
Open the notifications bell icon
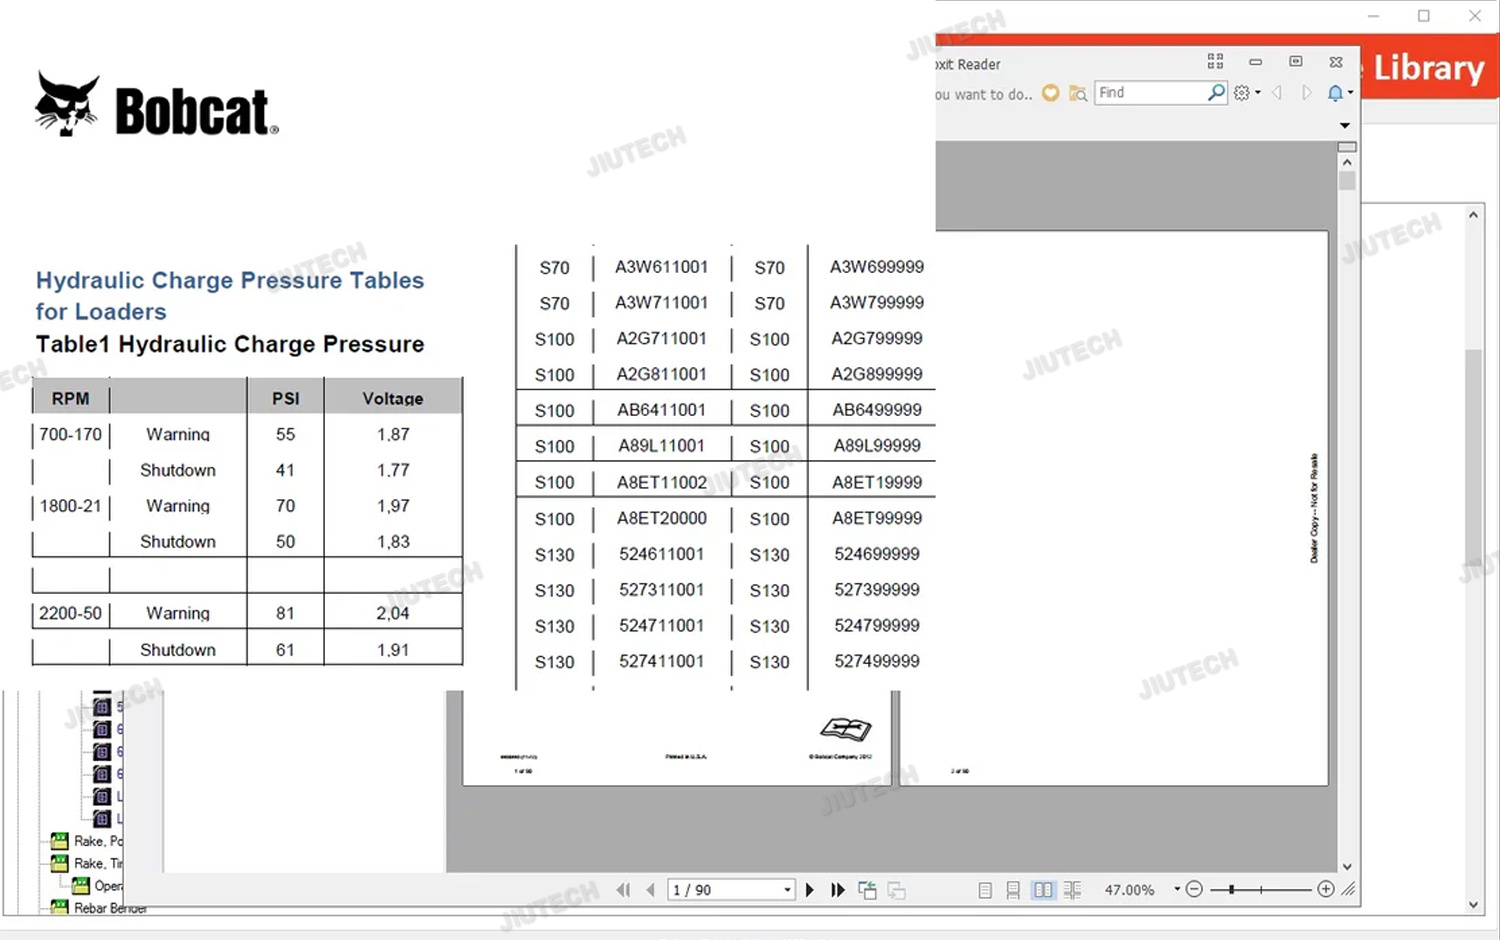coord(1335,93)
